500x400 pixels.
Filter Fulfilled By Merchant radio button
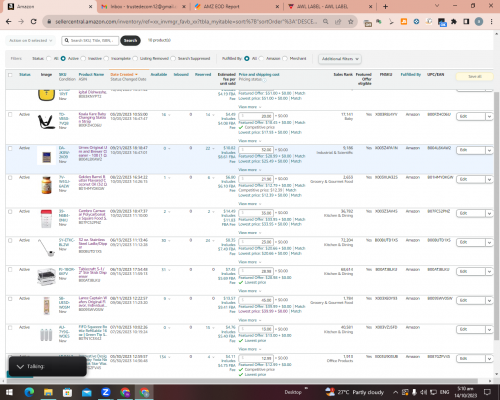(x=285, y=58)
